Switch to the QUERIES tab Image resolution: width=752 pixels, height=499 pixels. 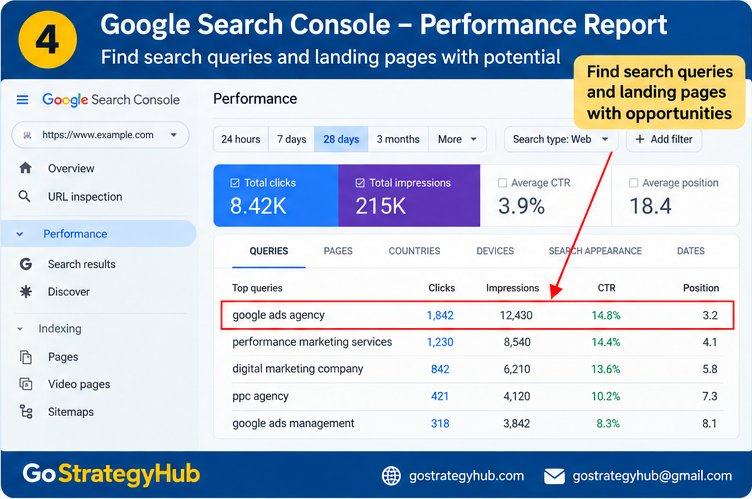[269, 251]
